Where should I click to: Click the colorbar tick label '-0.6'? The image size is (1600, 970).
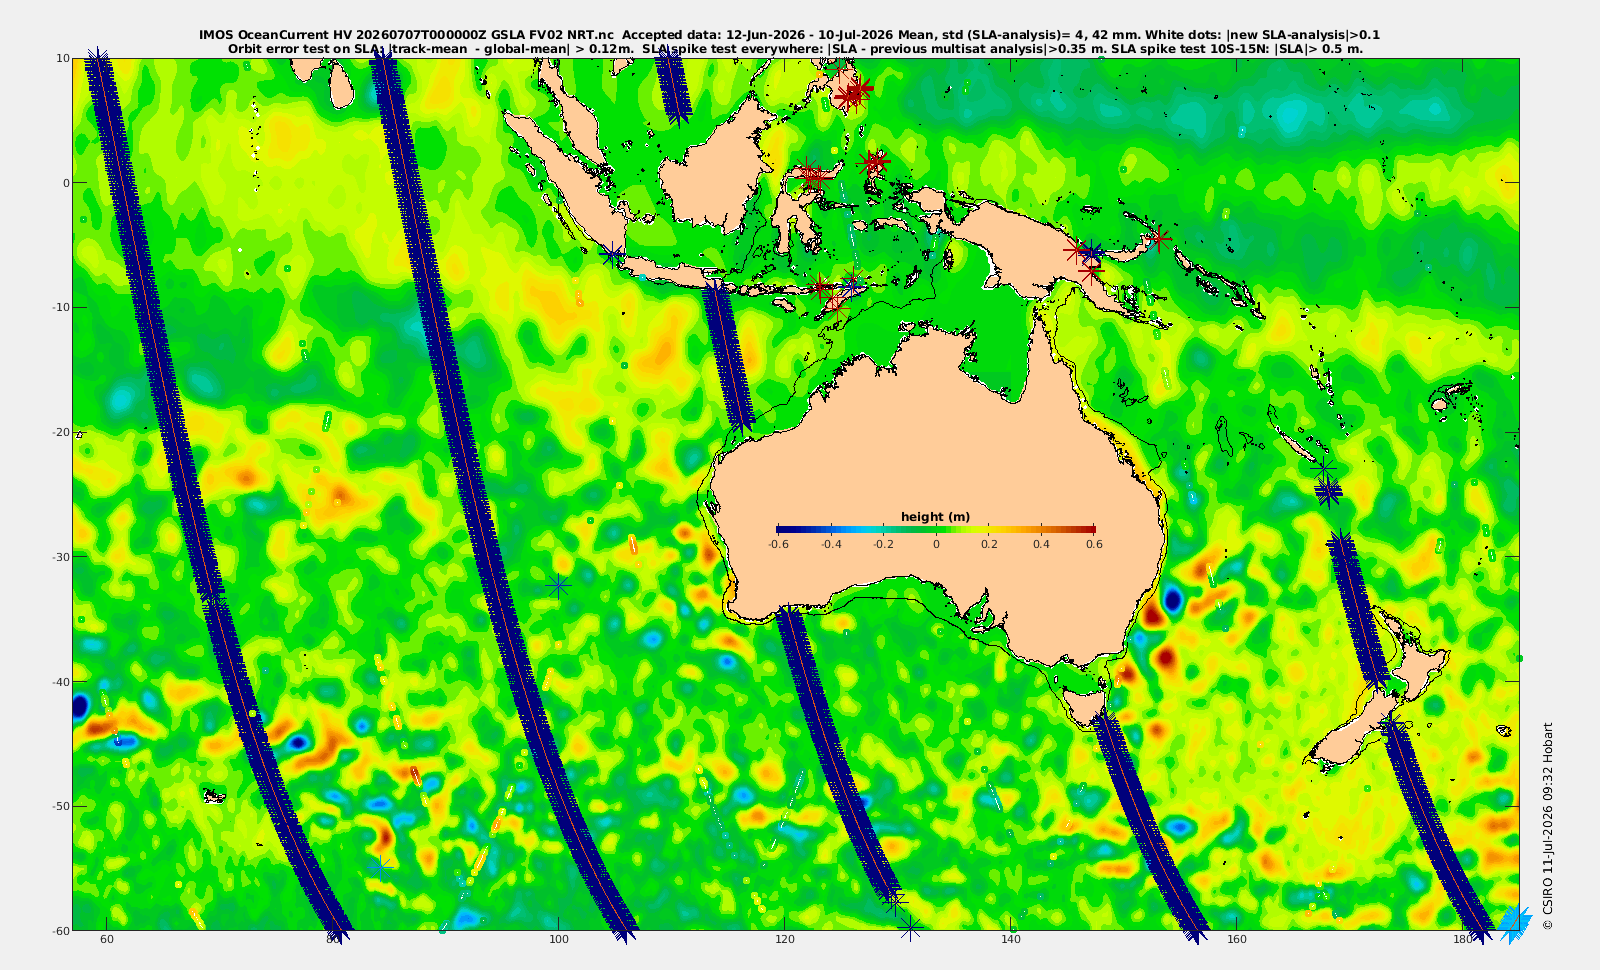(778, 544)
